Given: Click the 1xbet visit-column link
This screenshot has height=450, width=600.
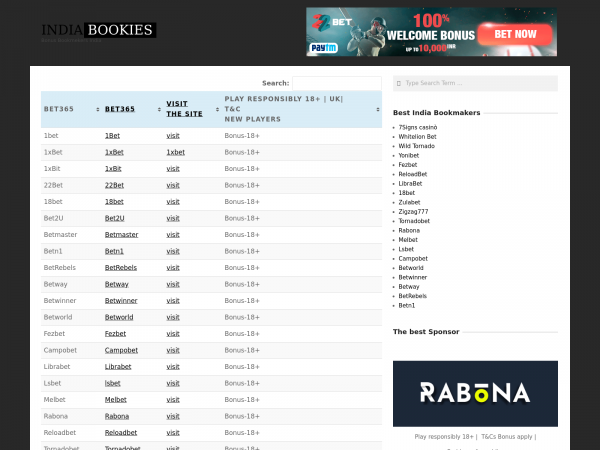Looking at the screenshot, I should pyautogui.click(x=175, y=152).
